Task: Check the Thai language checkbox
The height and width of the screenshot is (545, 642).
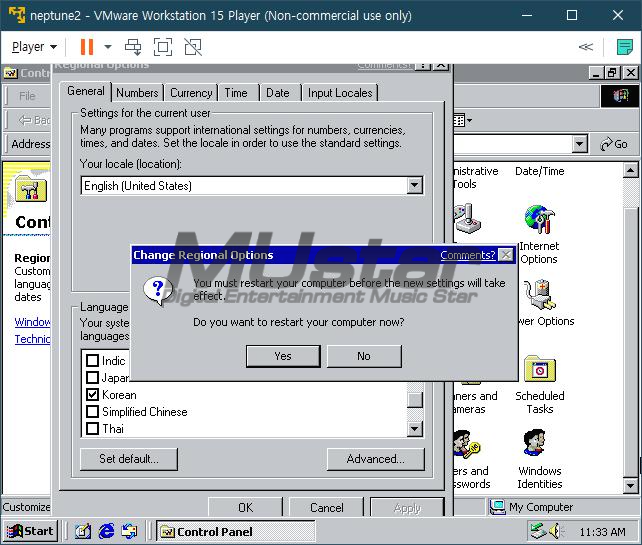Action: (x=93, y=428)
